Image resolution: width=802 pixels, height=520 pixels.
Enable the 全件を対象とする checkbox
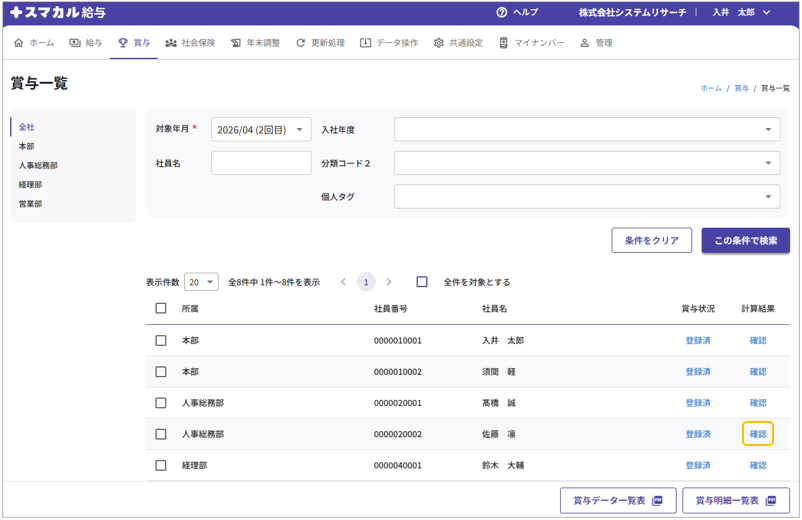point(422,282)
